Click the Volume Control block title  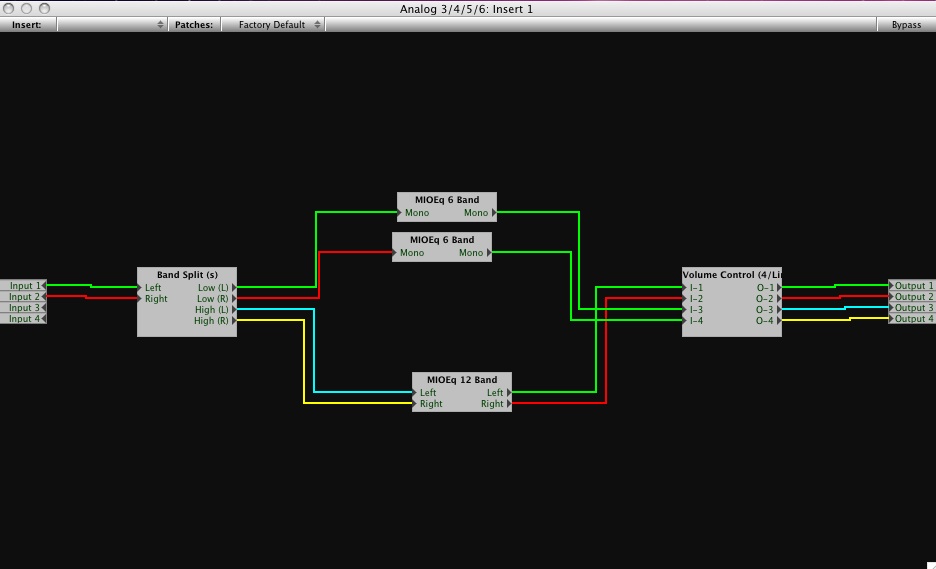[x=732, y=274]
